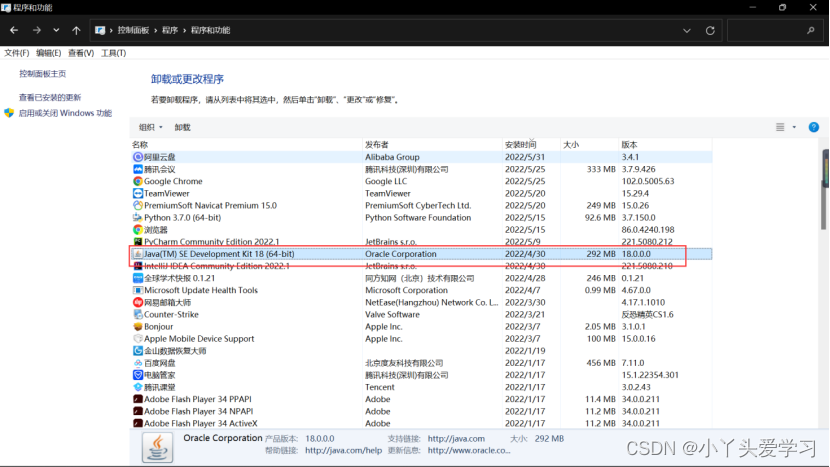The width and height of the screenshot is (830, 467).
Task: Open the 工具(T) menu
Action: (x=113, y=53)
